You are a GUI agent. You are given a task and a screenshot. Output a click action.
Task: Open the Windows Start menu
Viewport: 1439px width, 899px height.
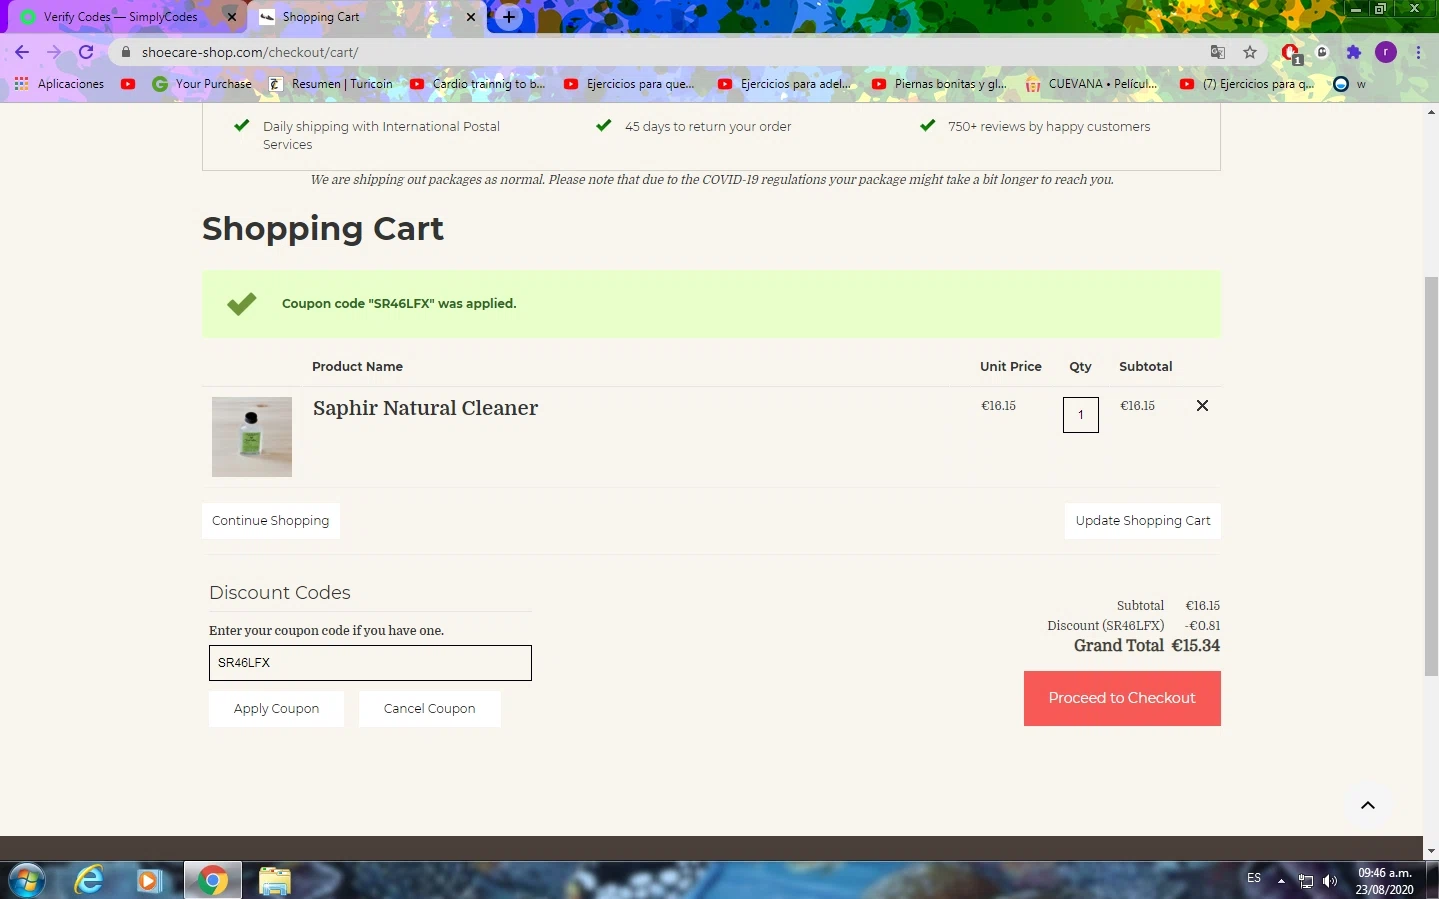pyautogui.click(x=27, y=880)
